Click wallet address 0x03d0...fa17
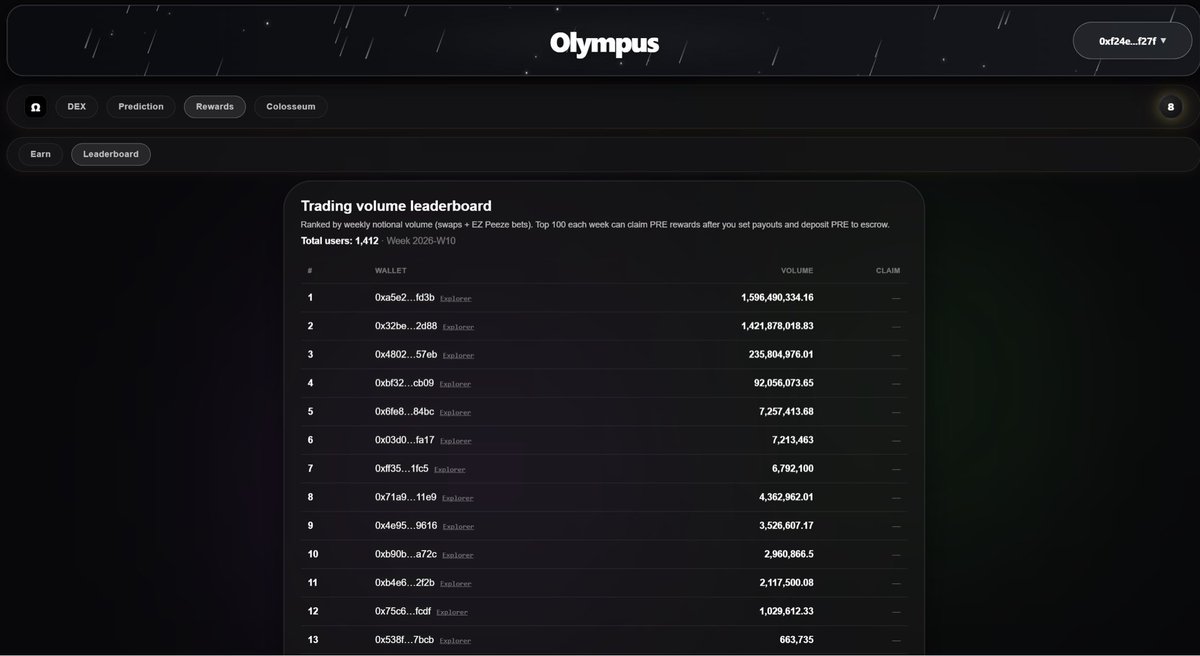Screen dimensions: 1200x656 click(404, 440)
